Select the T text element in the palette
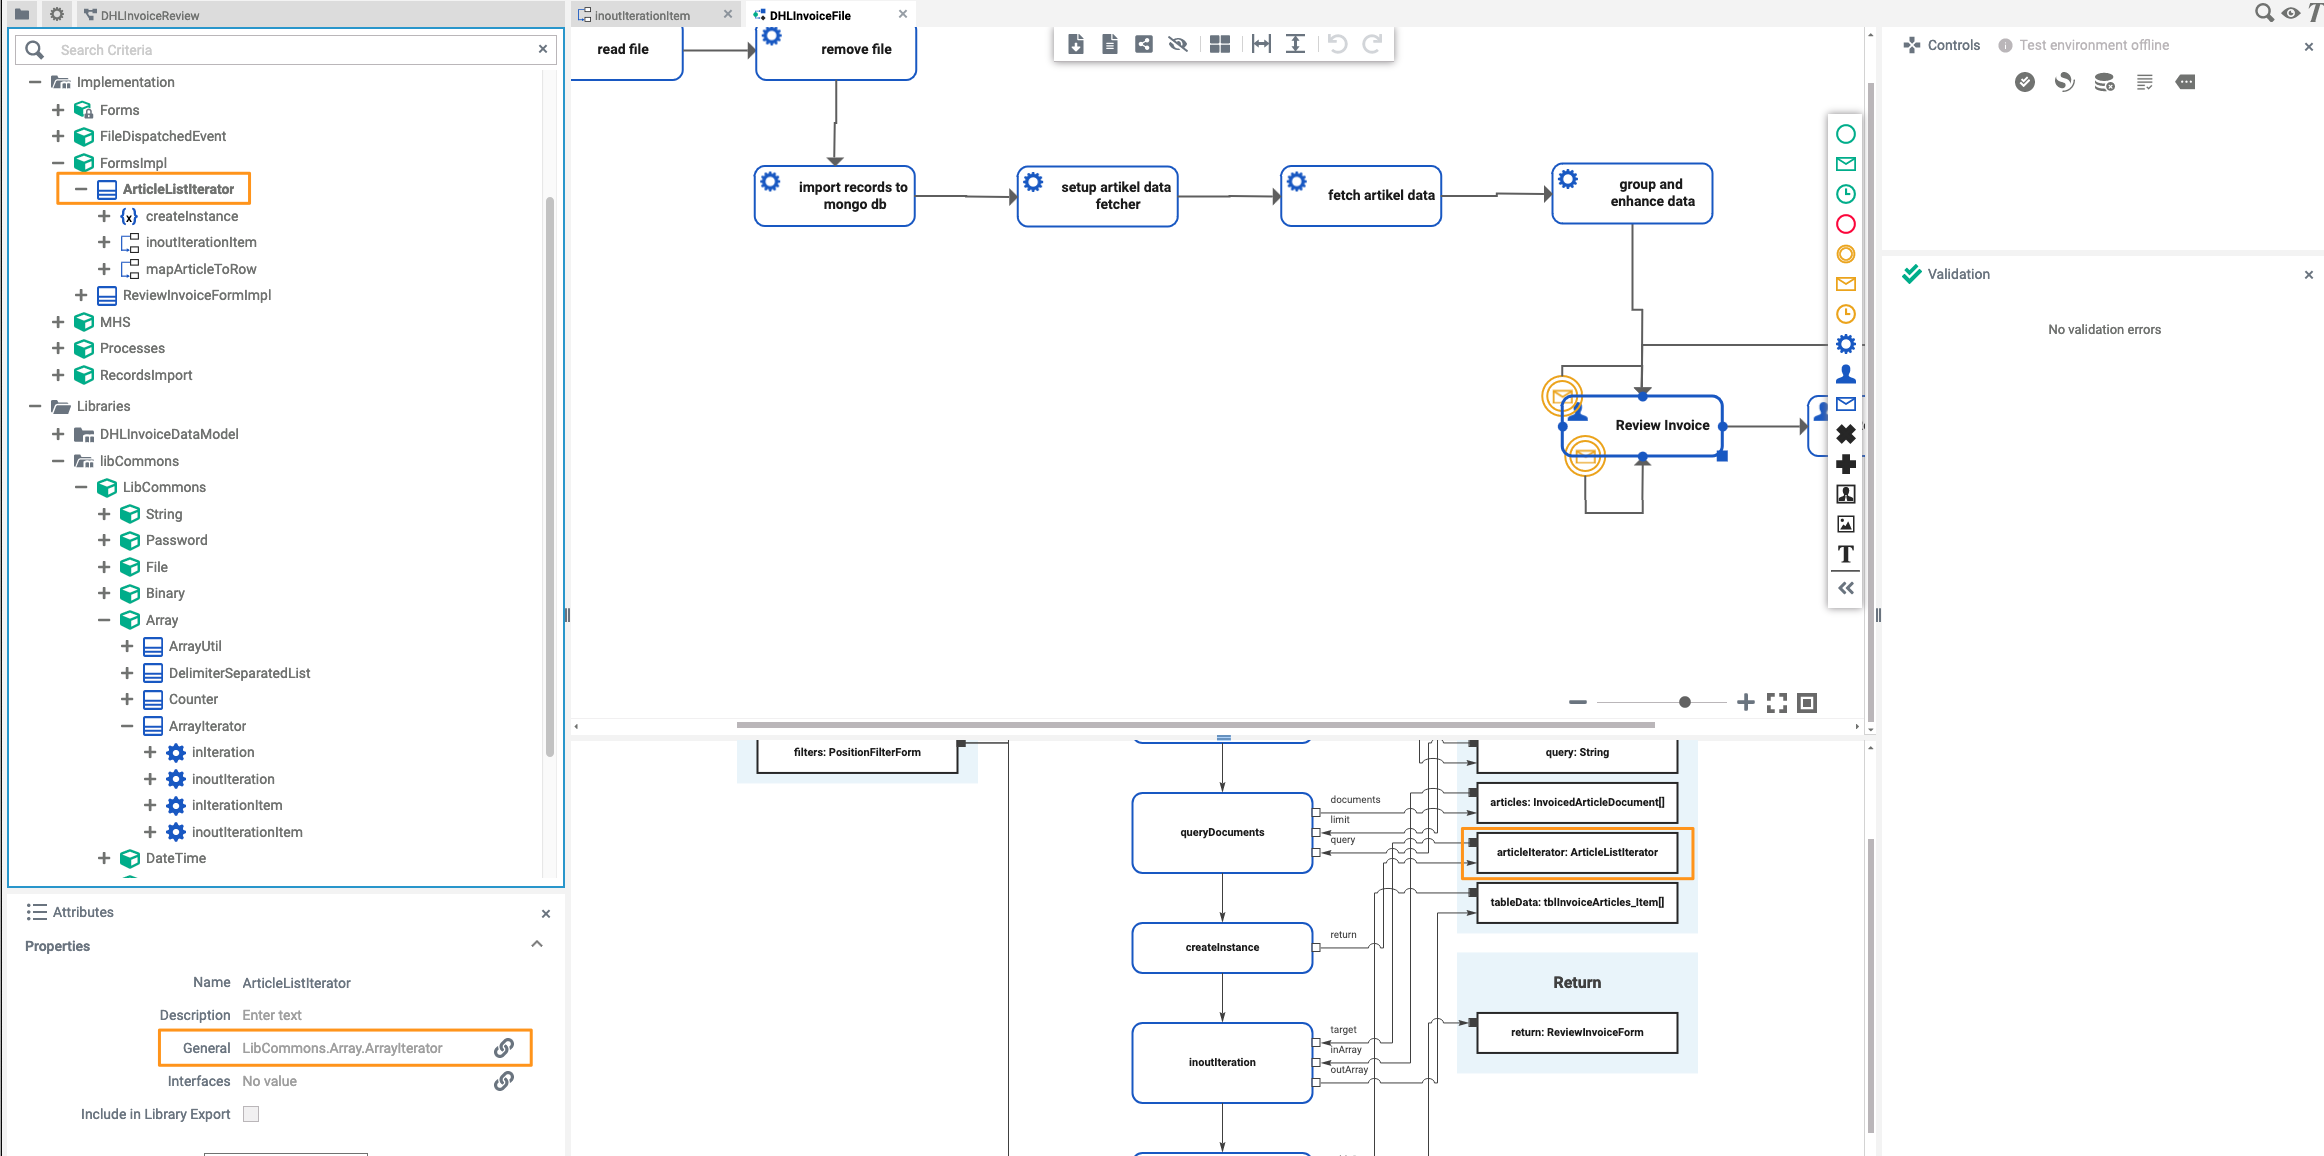Viewport: 2324px width, 1156px height. [x=1845, y=554]
